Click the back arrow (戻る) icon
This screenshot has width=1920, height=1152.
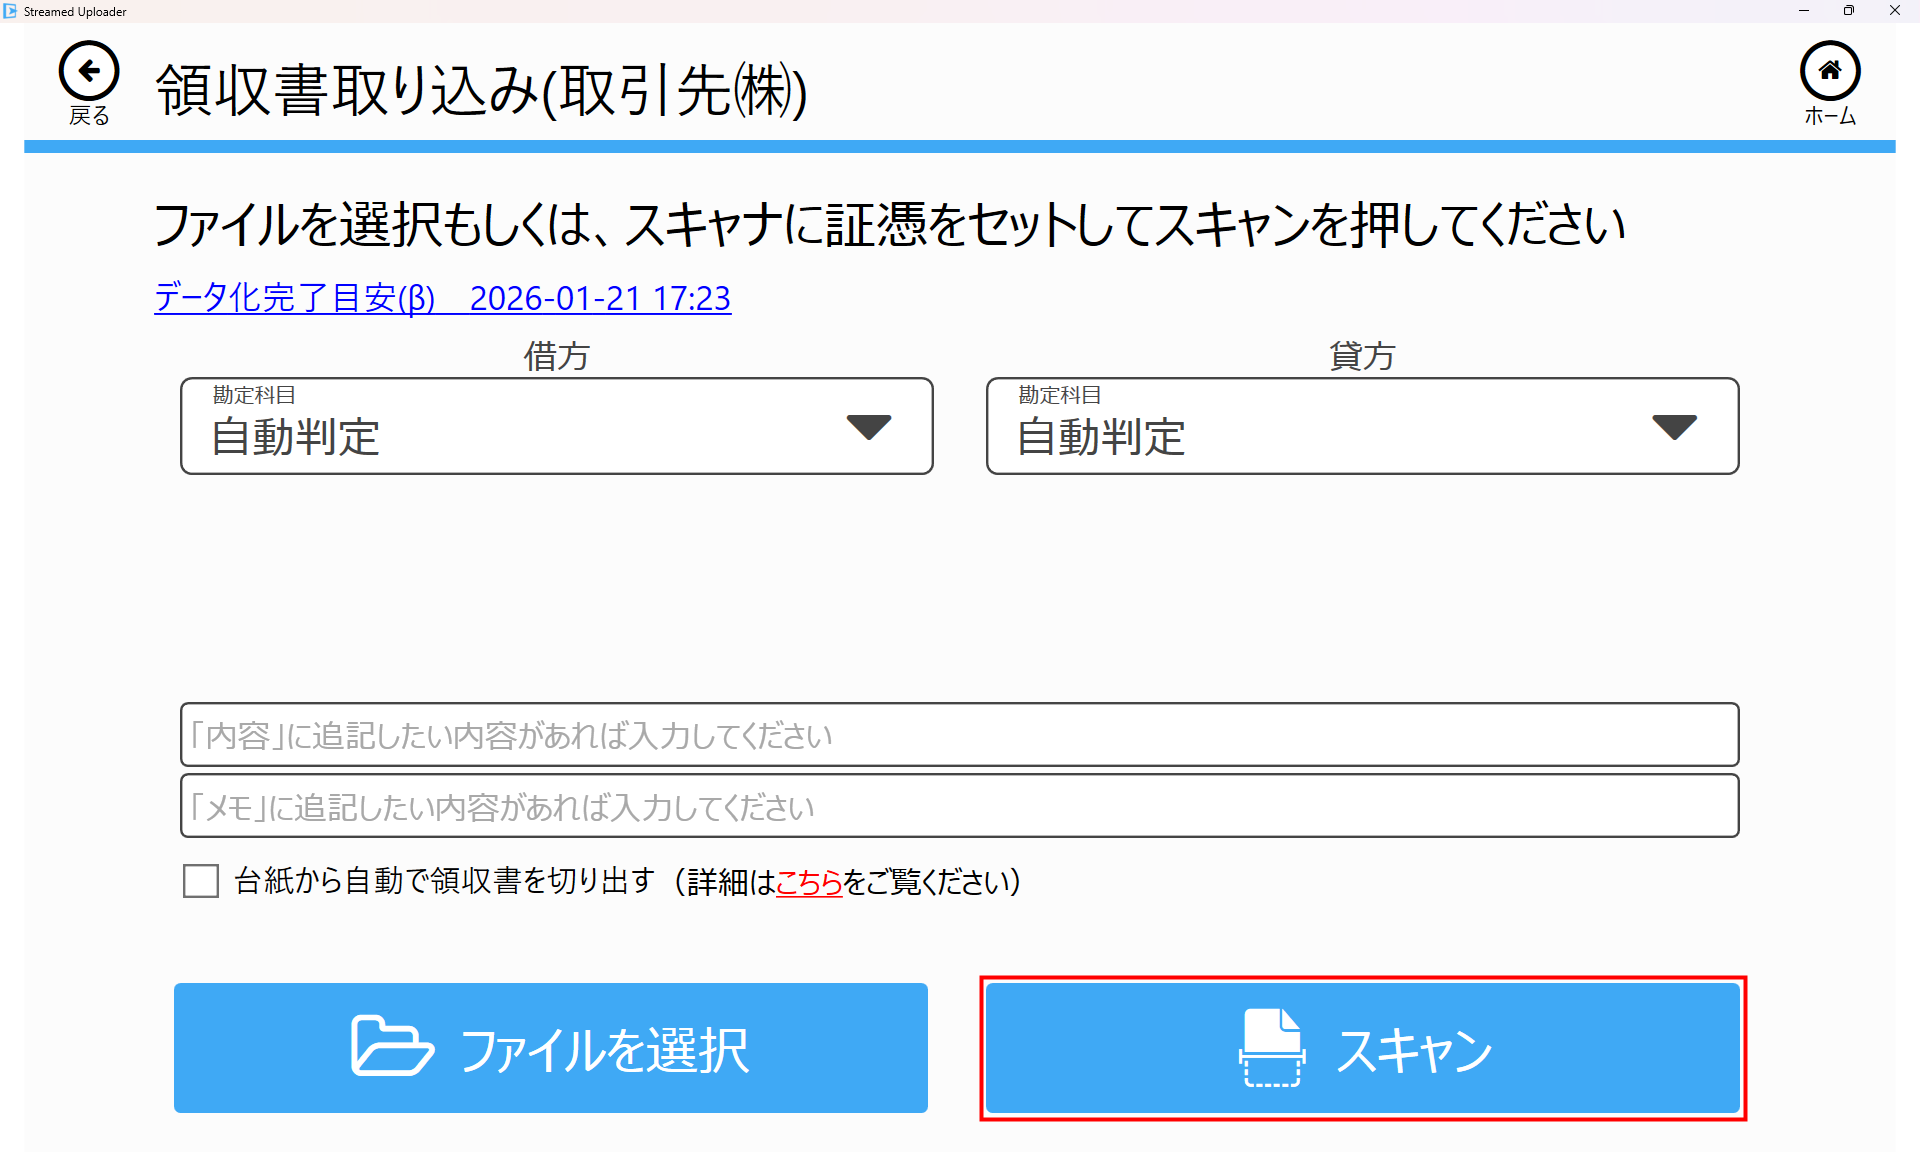coord(89,71)
